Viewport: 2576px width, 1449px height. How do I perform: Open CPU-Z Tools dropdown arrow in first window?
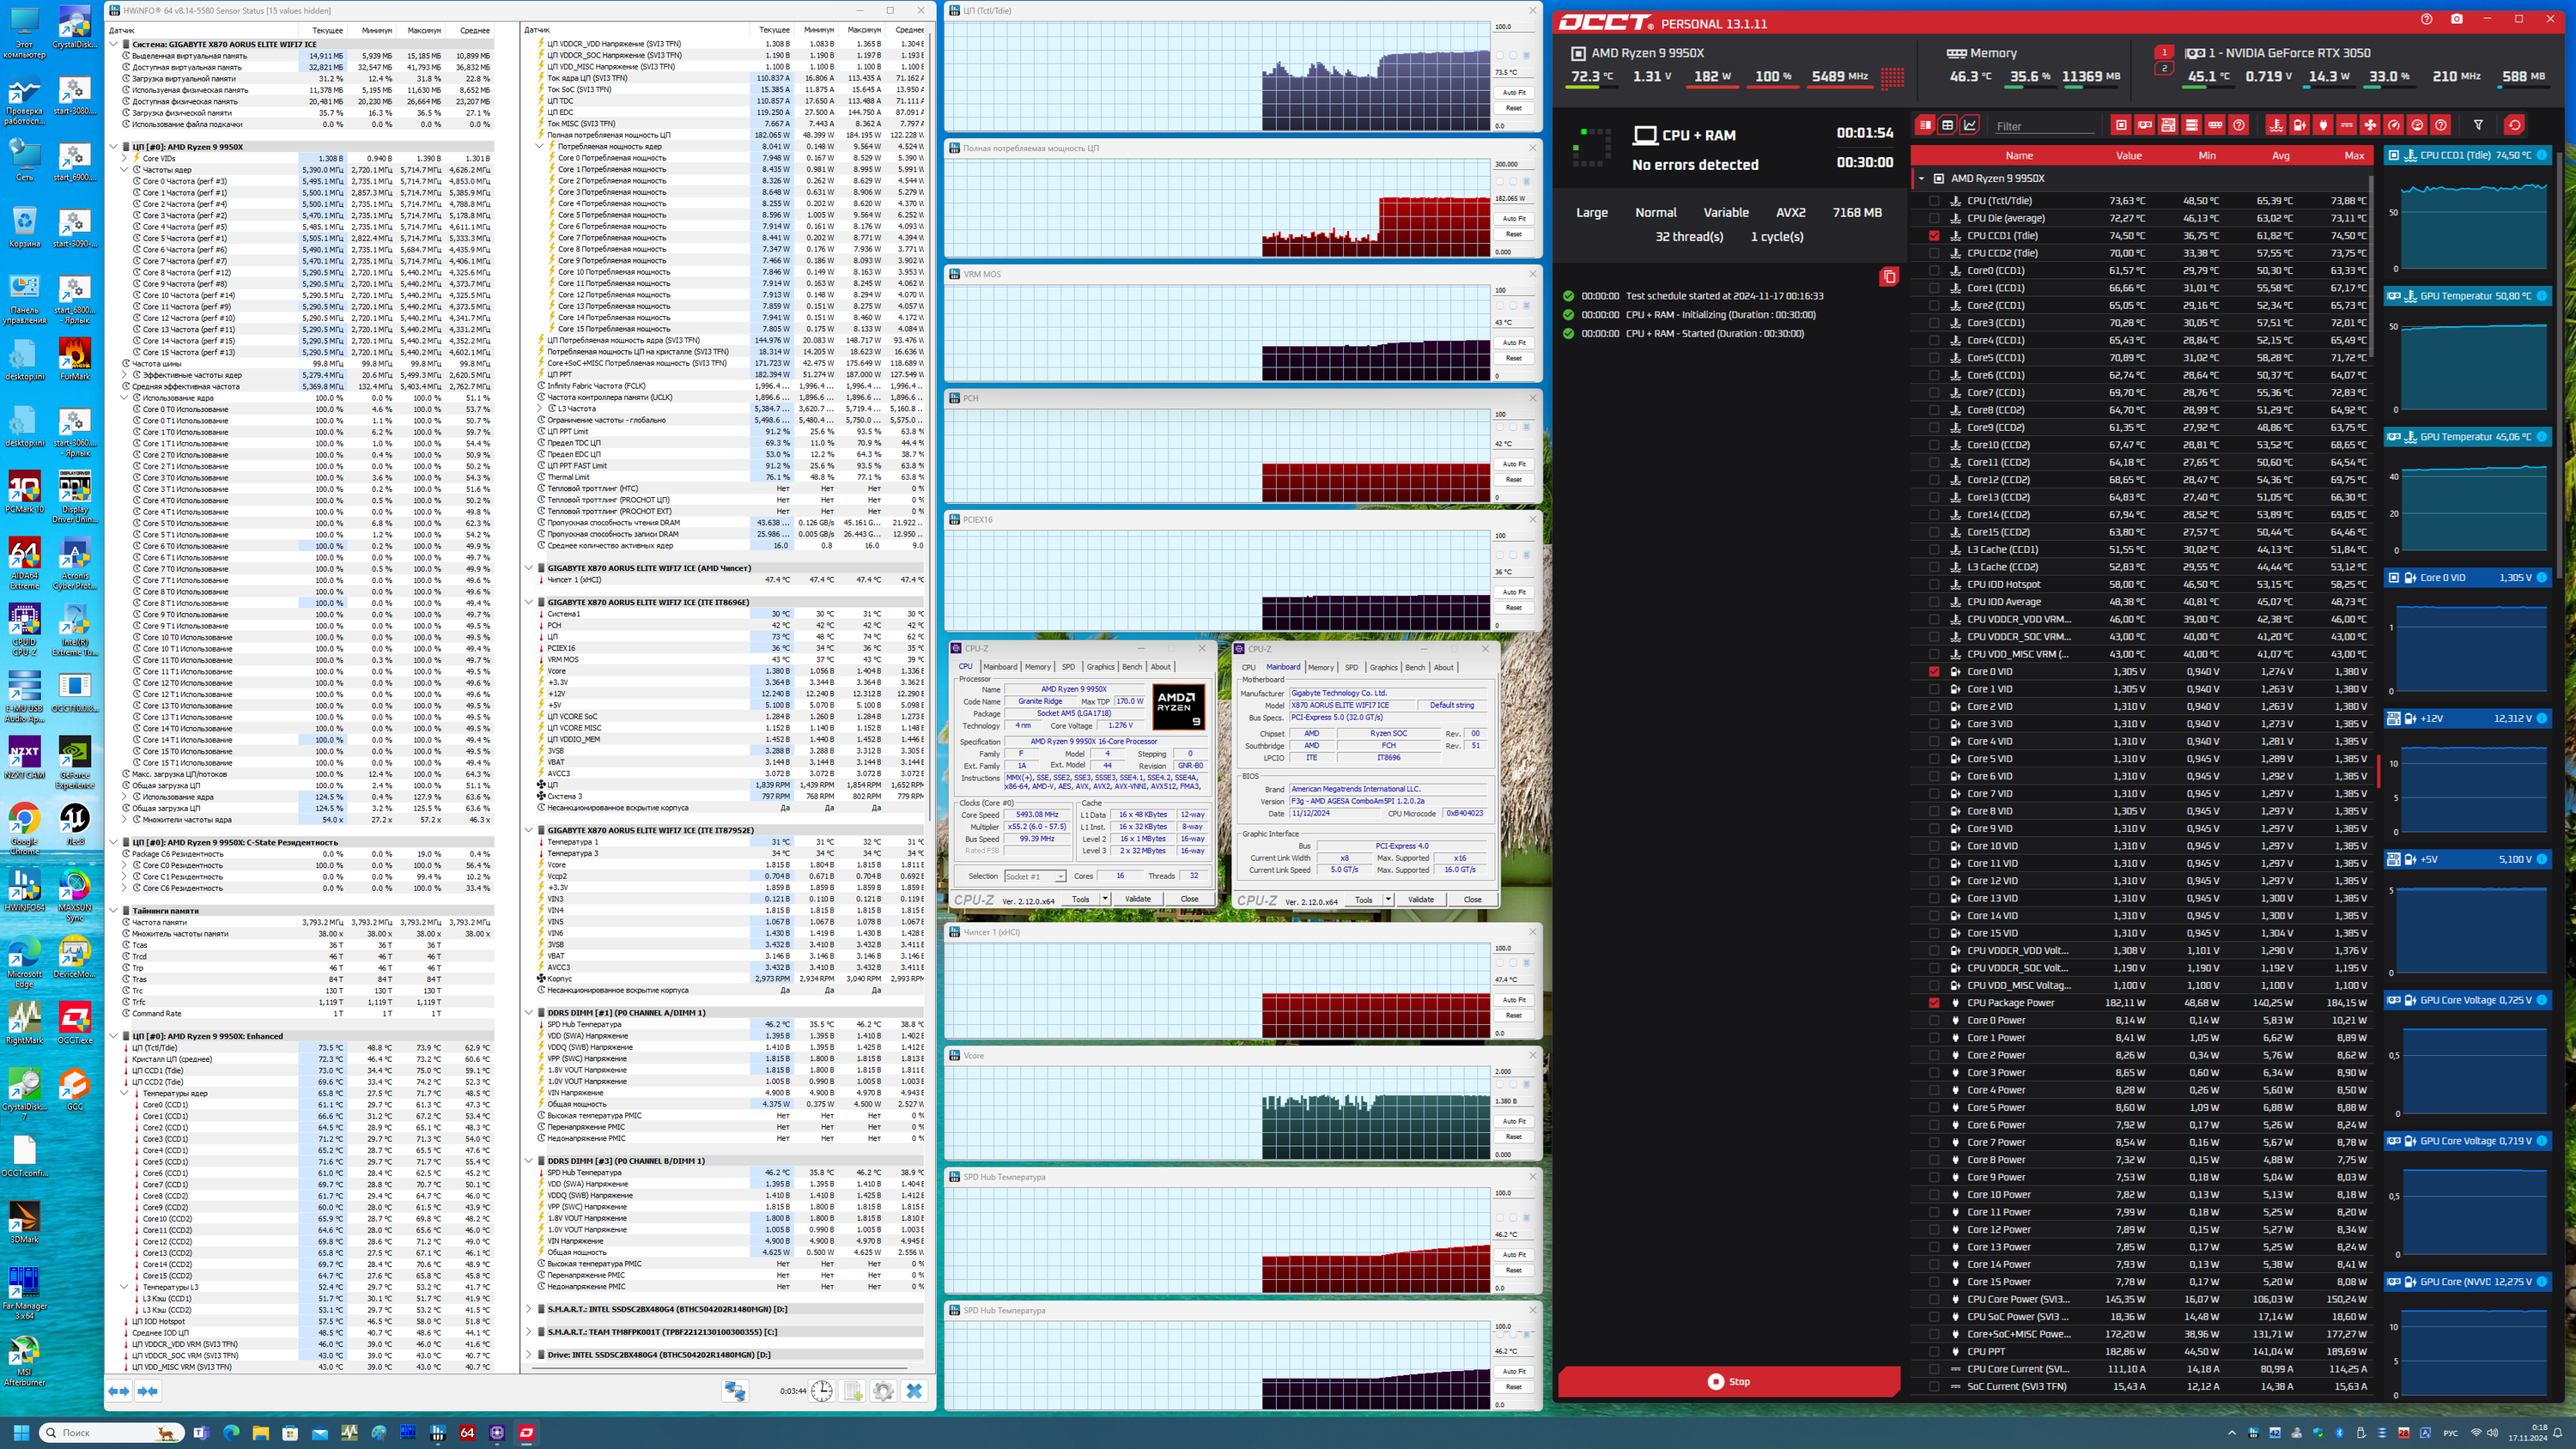point(1105,899)
